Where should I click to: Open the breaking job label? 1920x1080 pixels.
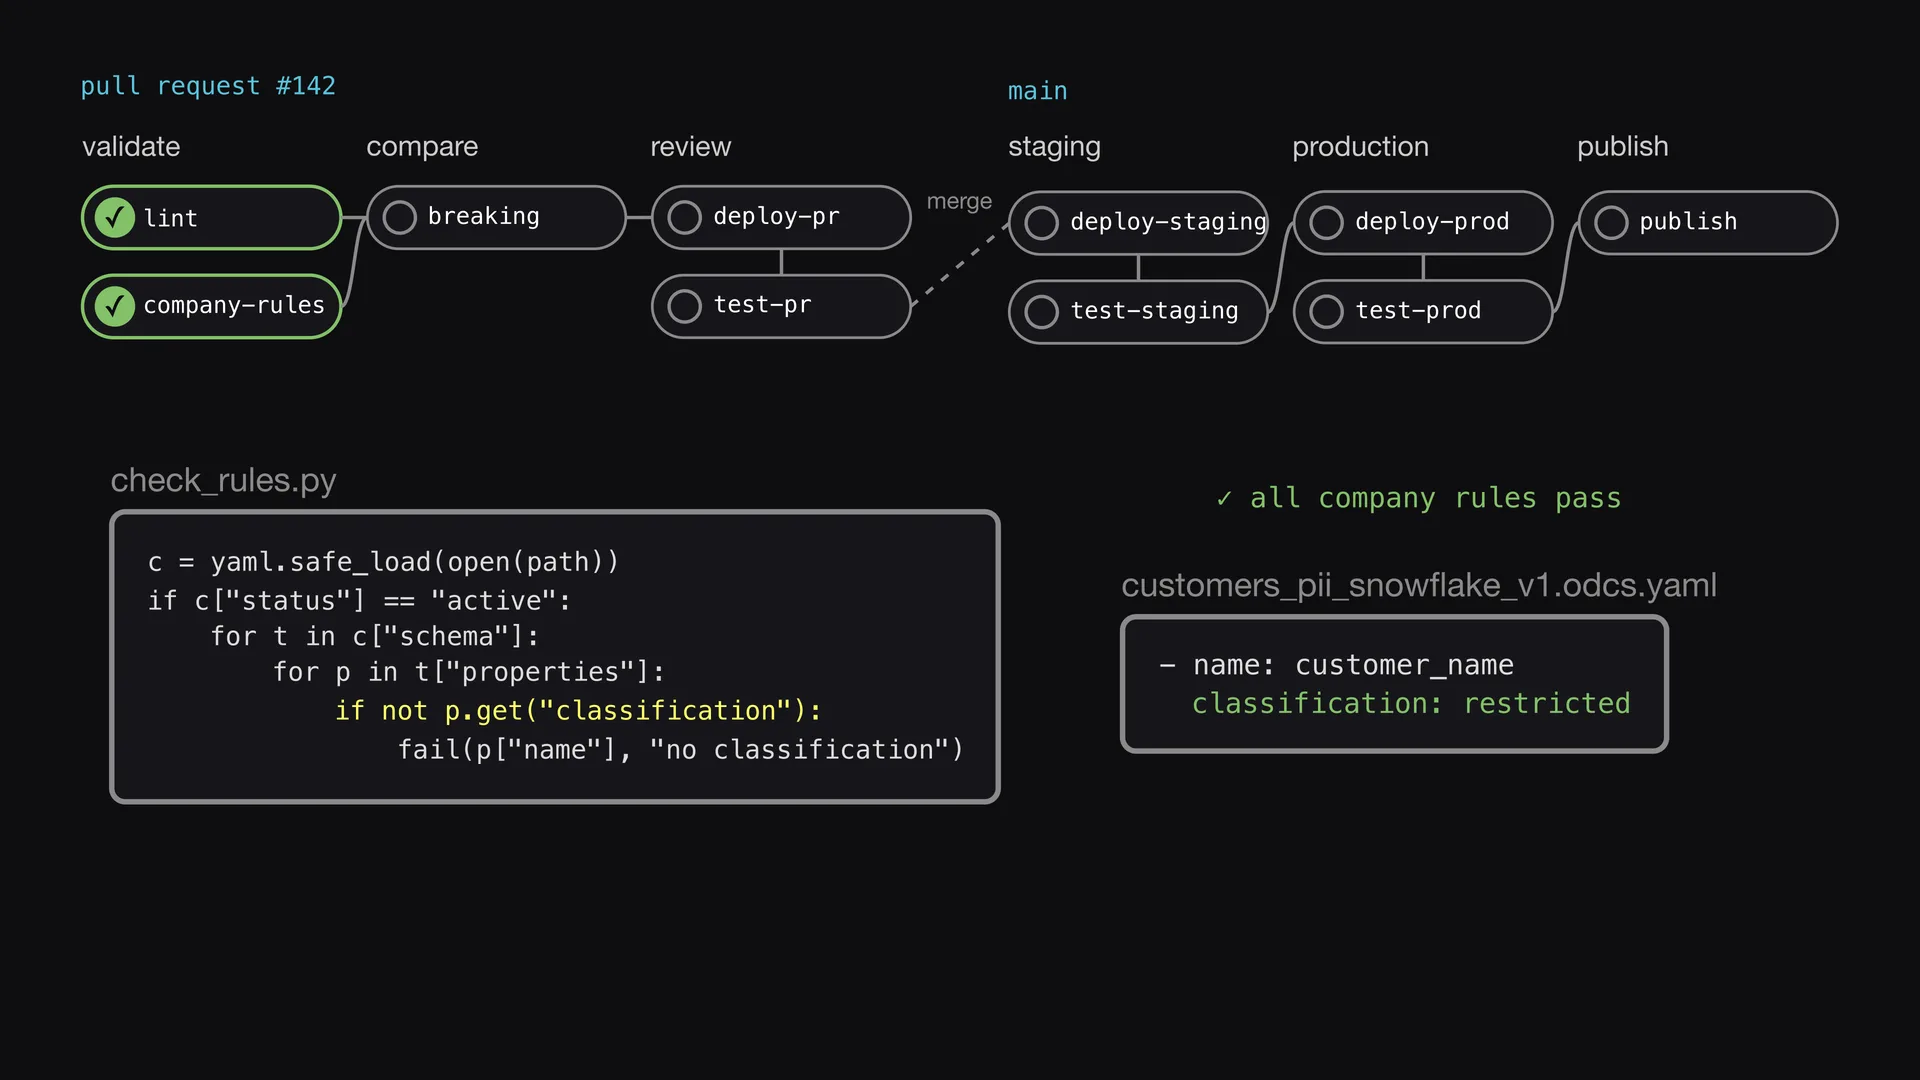click(484, 216)
